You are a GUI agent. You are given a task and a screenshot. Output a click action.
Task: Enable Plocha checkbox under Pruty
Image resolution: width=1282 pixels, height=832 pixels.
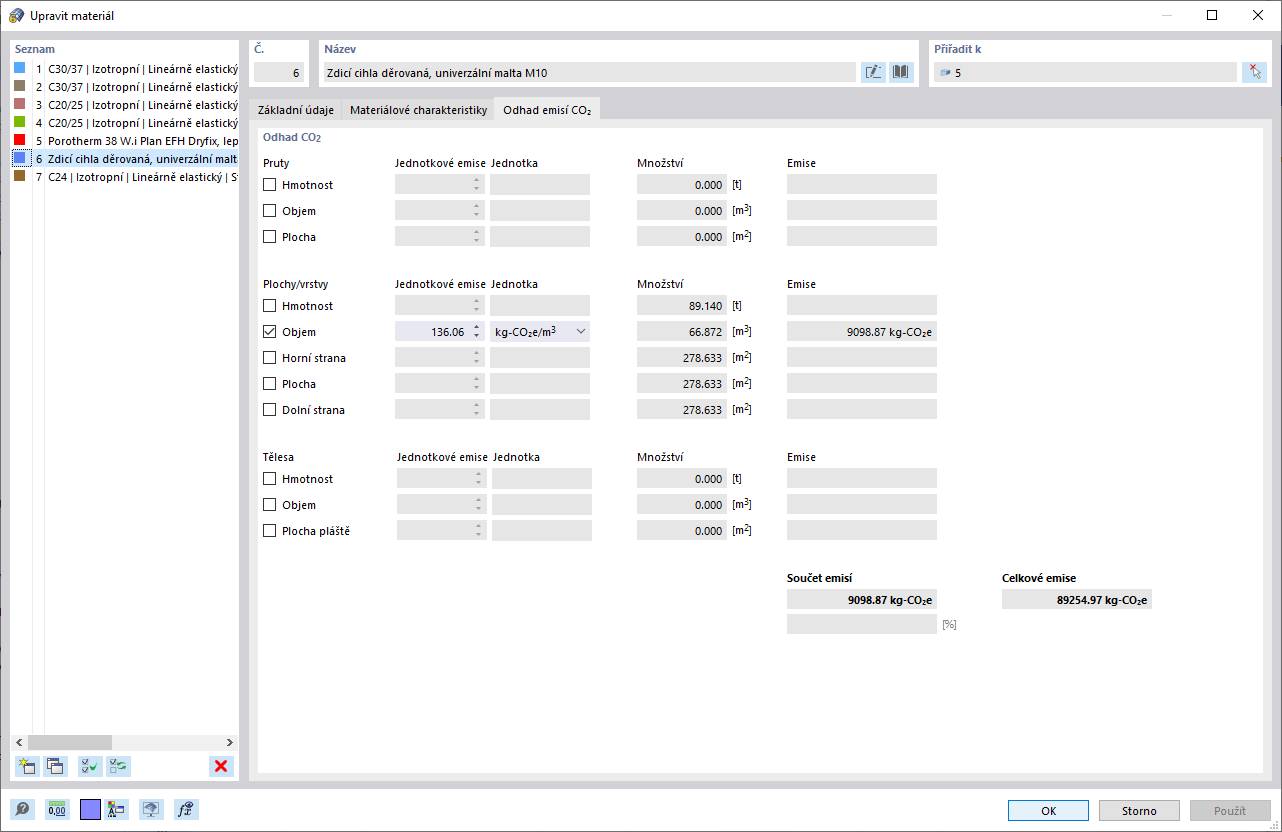[x=269, y=237]
